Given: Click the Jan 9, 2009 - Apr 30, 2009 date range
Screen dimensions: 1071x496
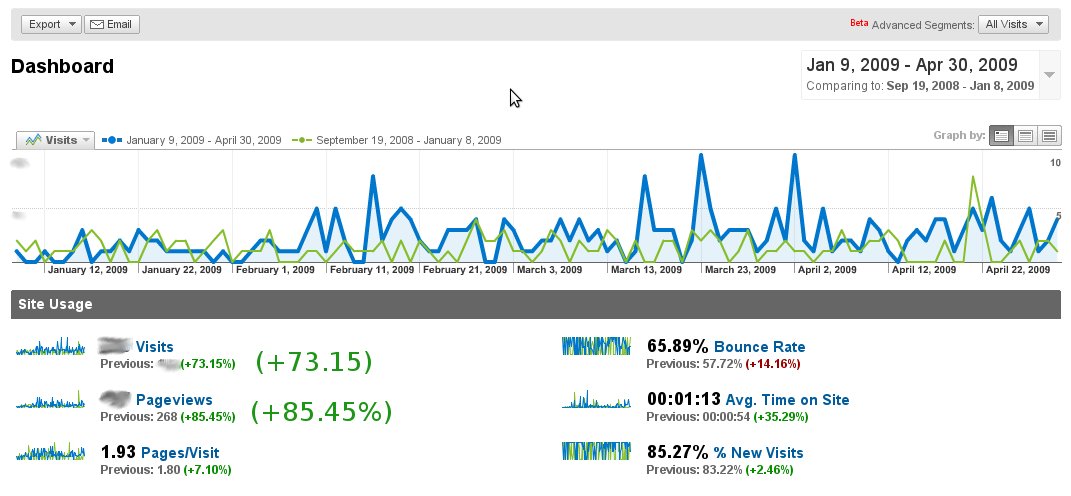Looking at the screenshot, I should (x=912, y=65).
